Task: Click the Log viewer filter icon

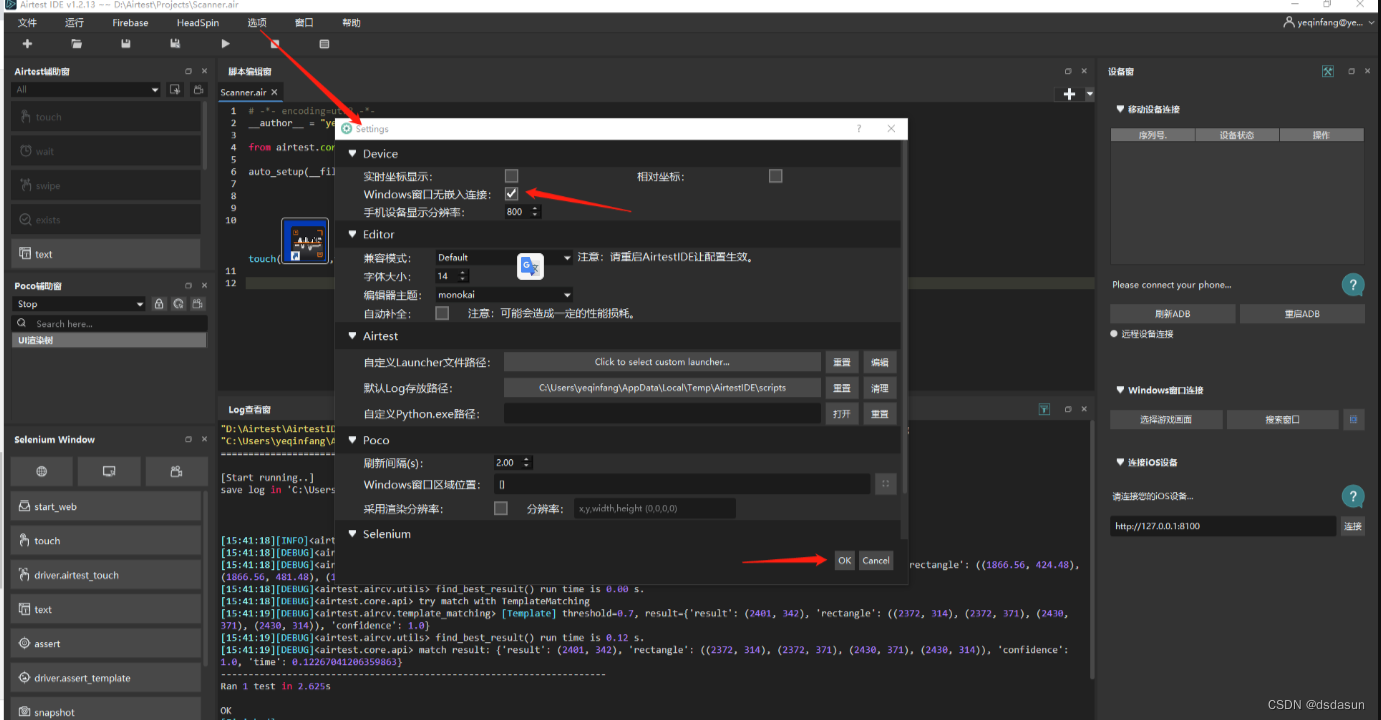Action: point(1043,409)
